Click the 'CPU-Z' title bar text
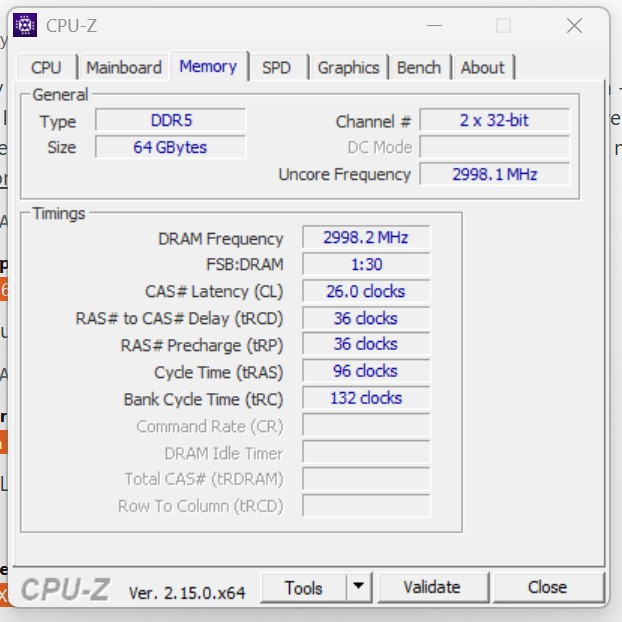 71,26
